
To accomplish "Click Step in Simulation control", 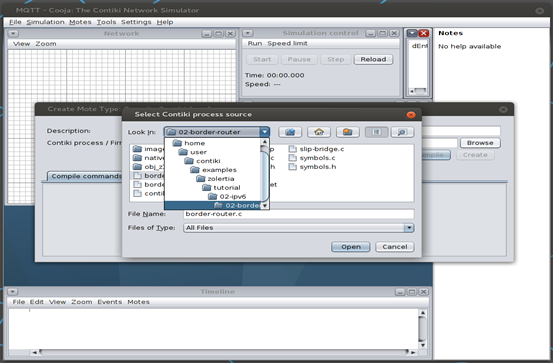I will tap(335, 59).
